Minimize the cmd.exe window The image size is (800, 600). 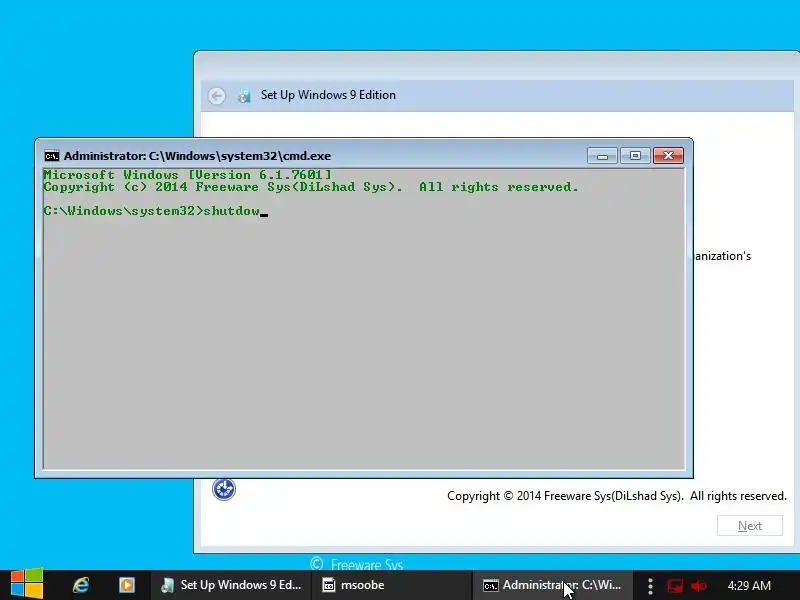click(602, 156)
